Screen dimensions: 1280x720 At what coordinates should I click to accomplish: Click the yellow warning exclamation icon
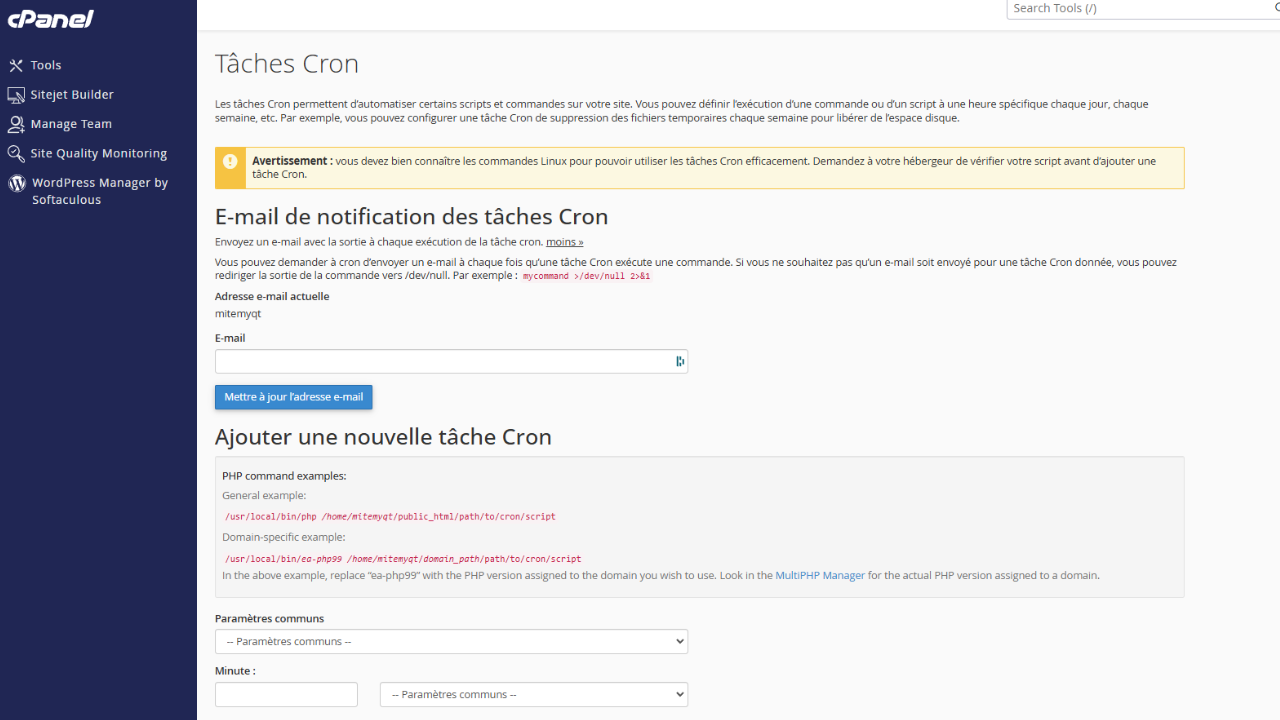230,161
